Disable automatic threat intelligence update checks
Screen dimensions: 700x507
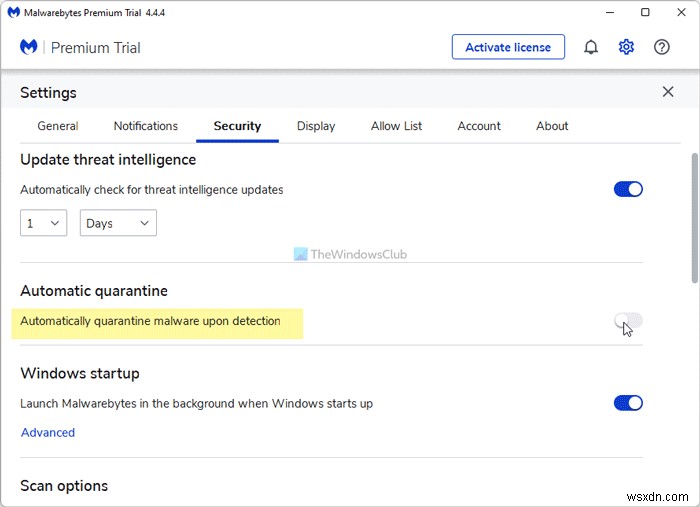[x=628, y=189]
